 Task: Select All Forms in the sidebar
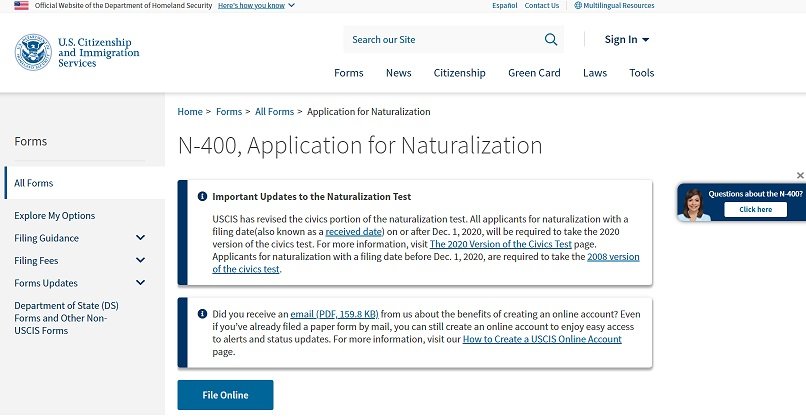click(34, 183)
